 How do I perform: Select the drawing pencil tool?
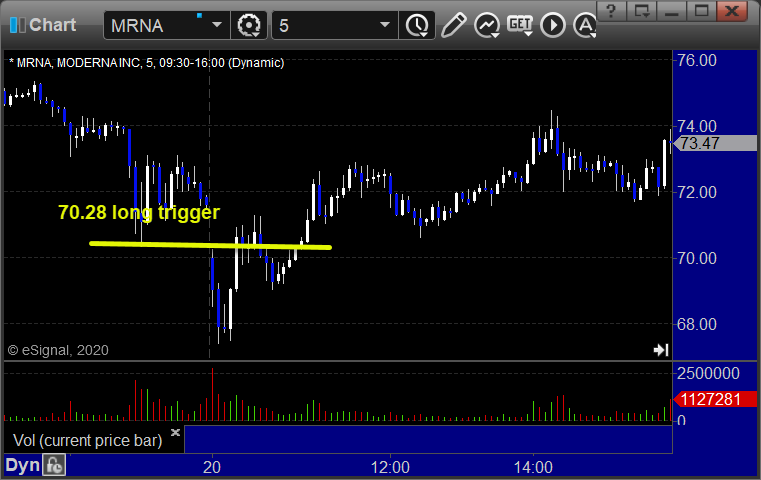click(453, 25)
